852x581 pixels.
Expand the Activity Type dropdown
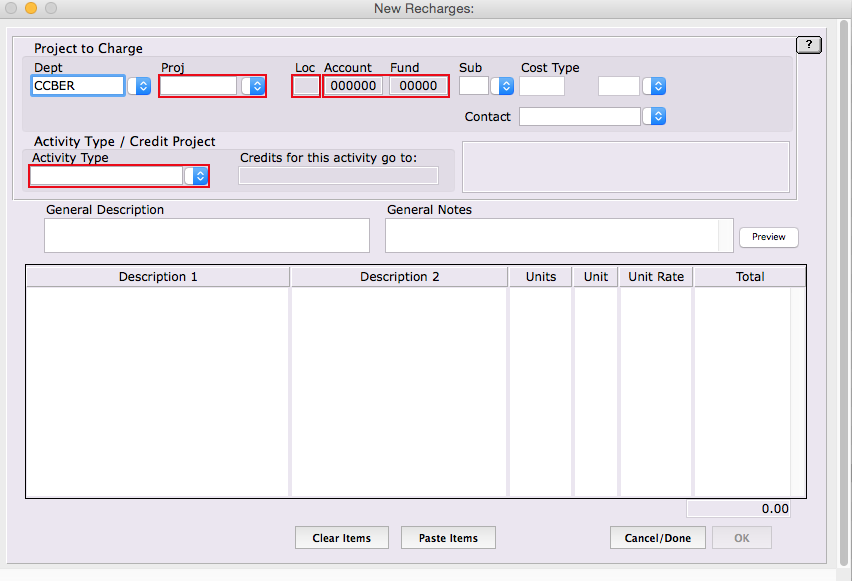(x=200, y=176)
